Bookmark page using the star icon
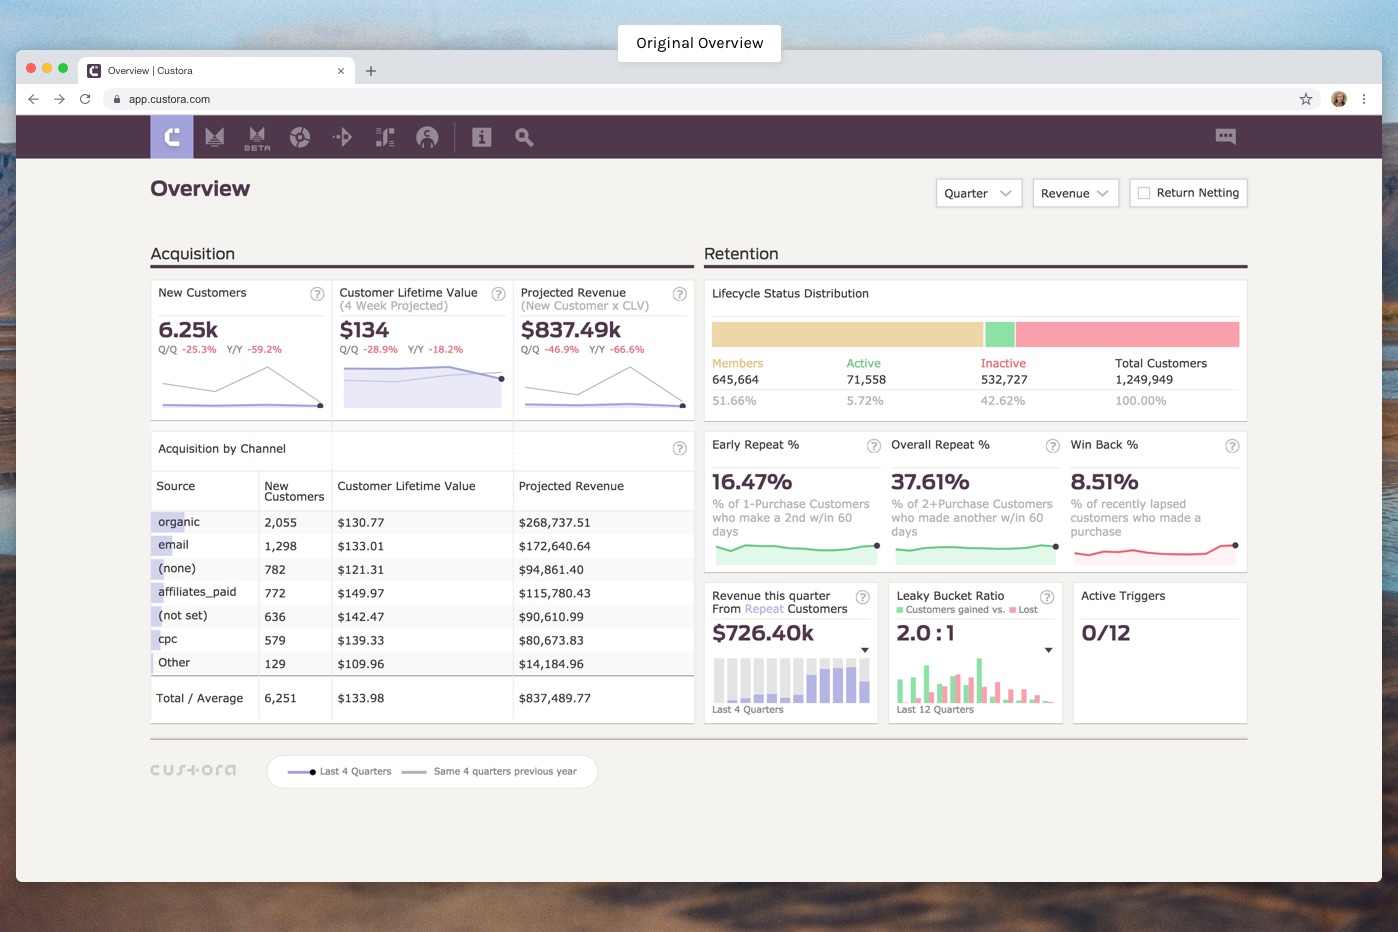The width and height of the screenshot is (1398, 932). click(x=1305, y=99)
